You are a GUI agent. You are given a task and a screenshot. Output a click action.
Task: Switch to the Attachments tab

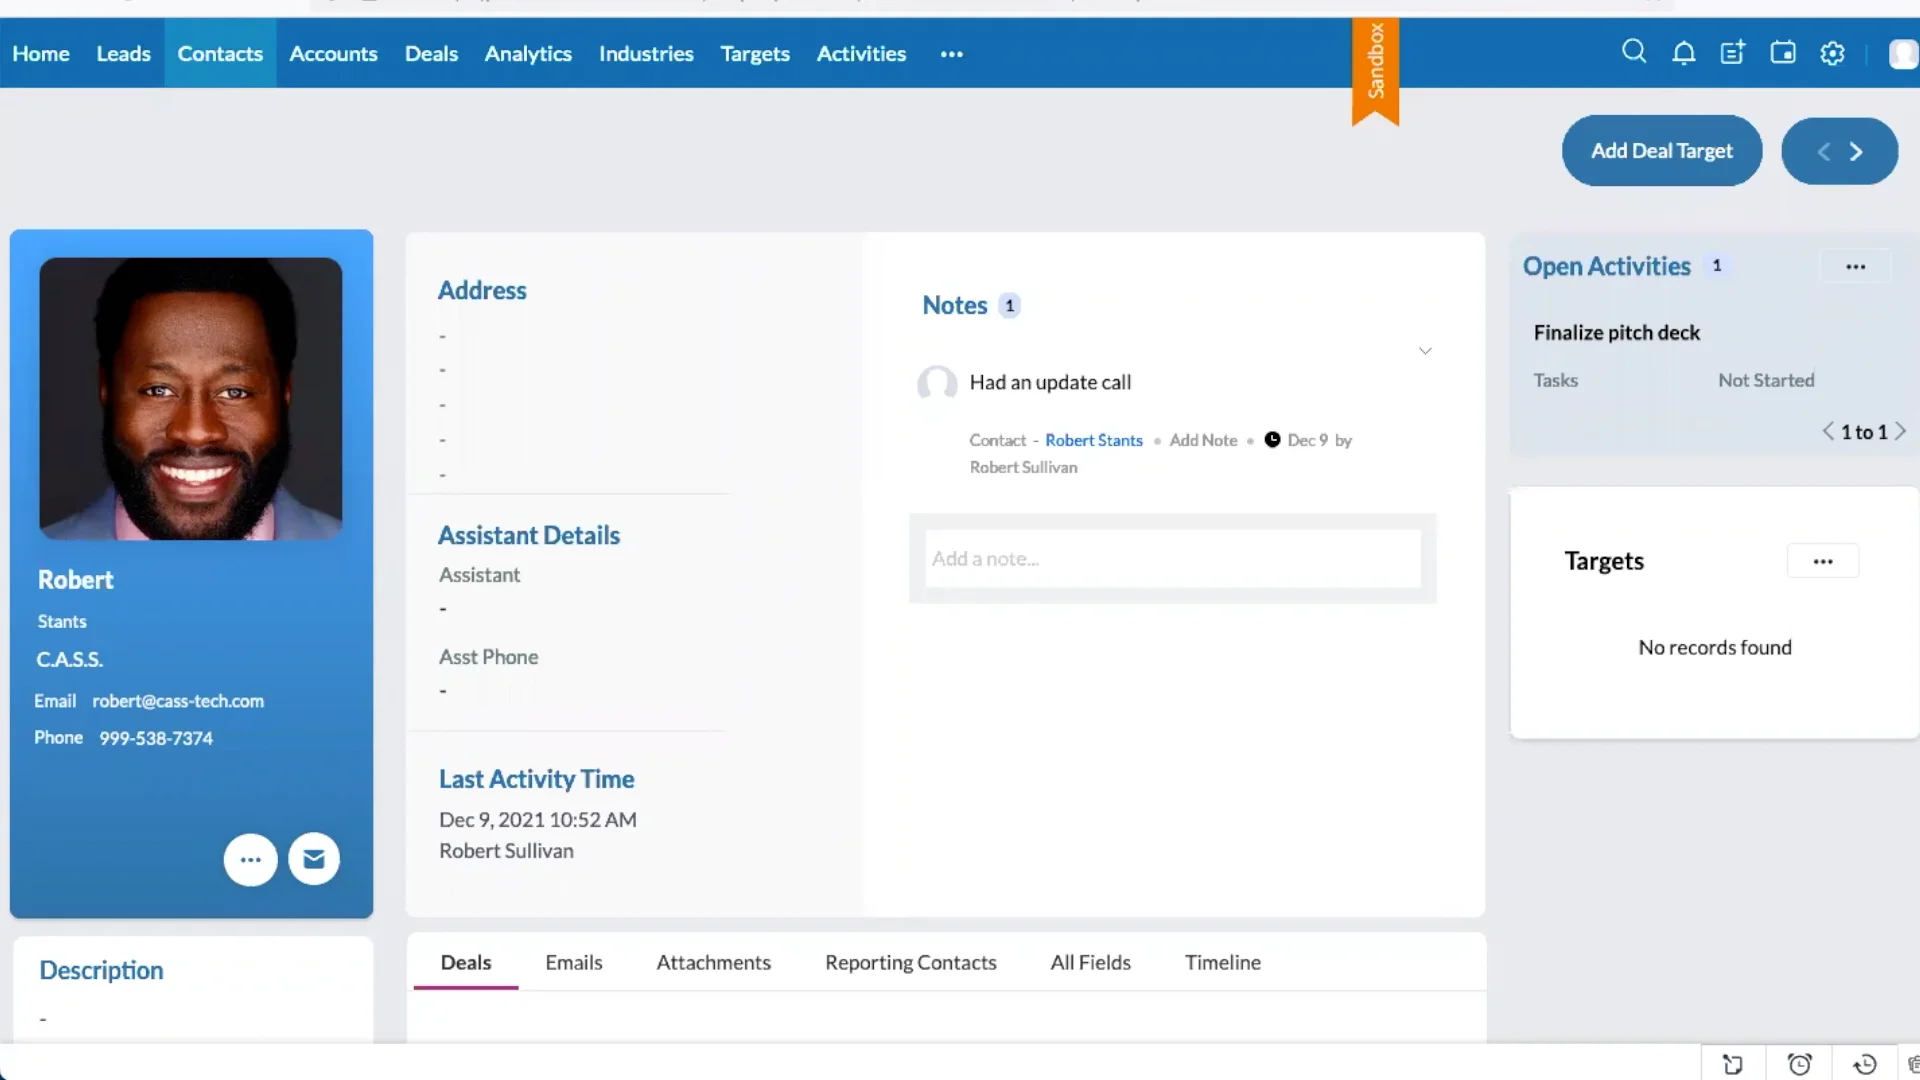714,962
